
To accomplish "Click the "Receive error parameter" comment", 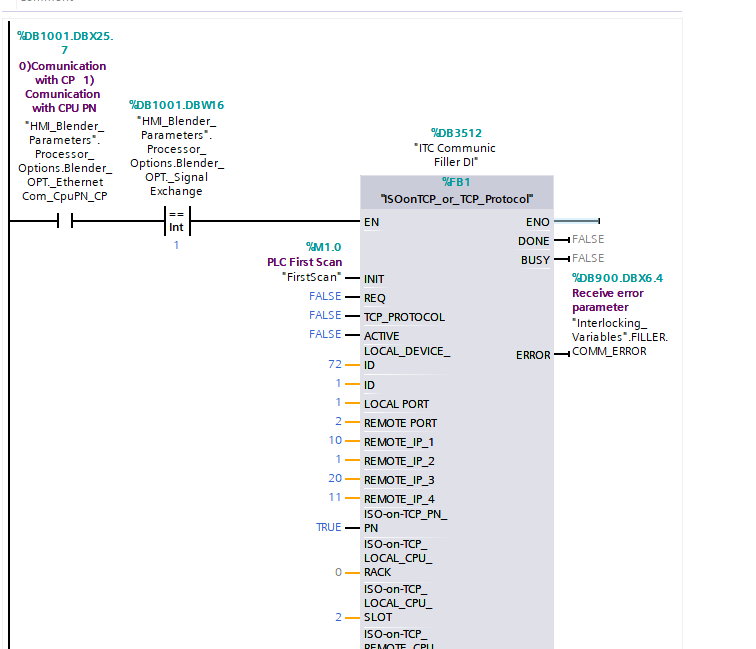I will [608, 300].
